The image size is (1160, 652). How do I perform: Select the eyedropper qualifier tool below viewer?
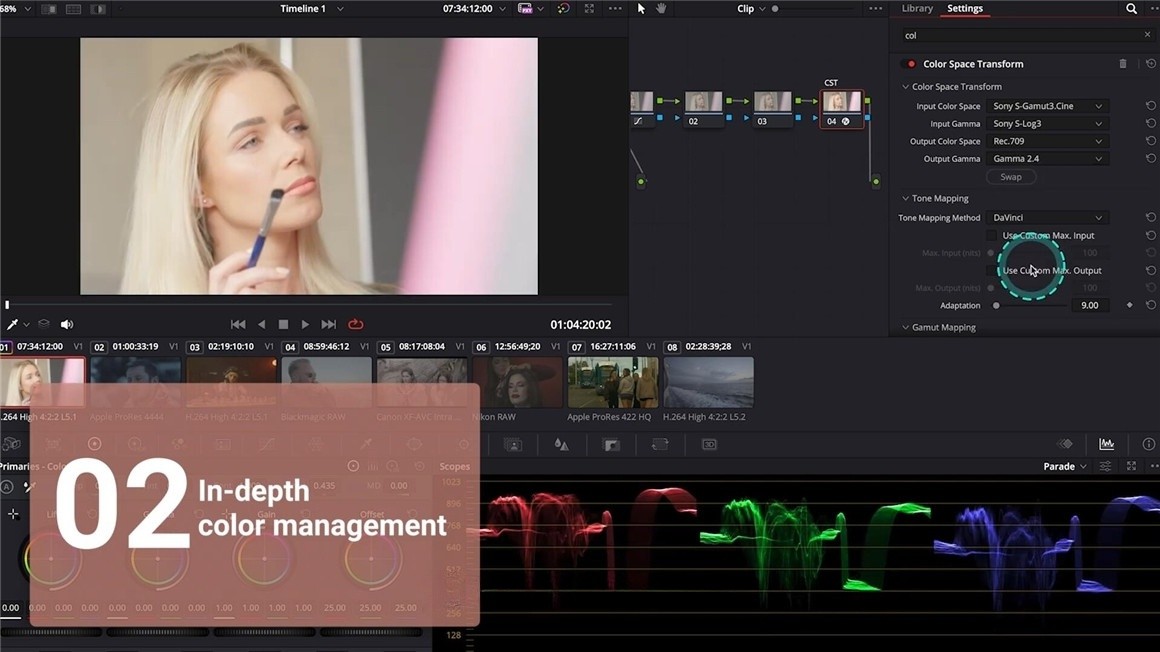tap(13, 324)
